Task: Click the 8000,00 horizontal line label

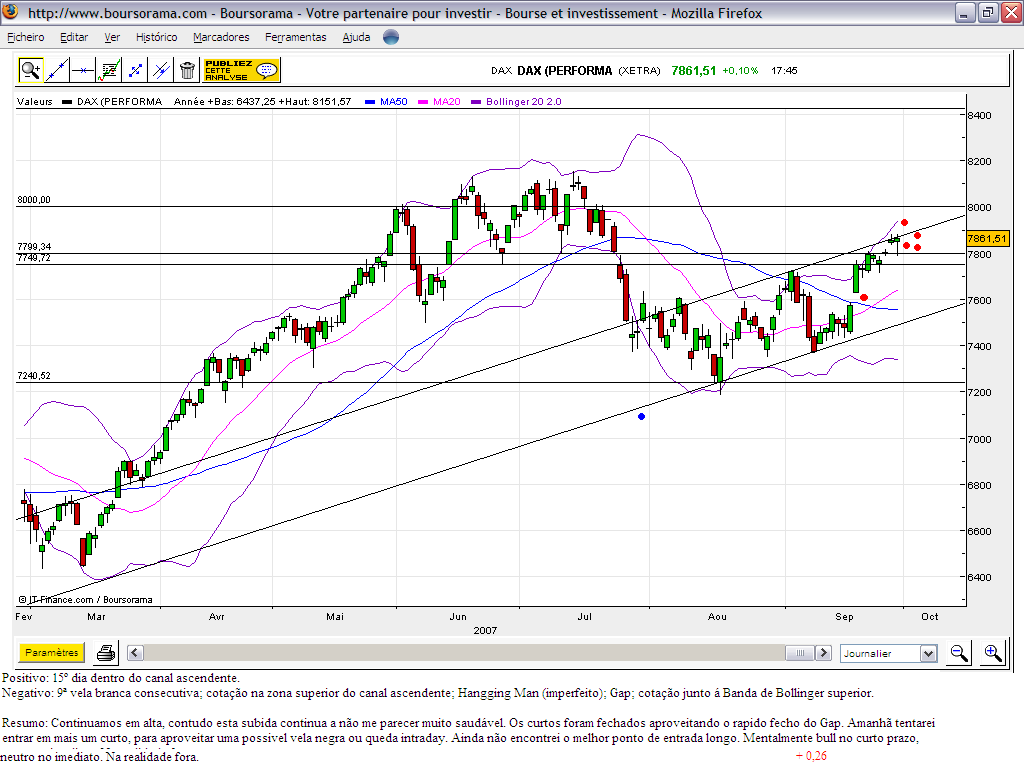Action: click(34, 200)
